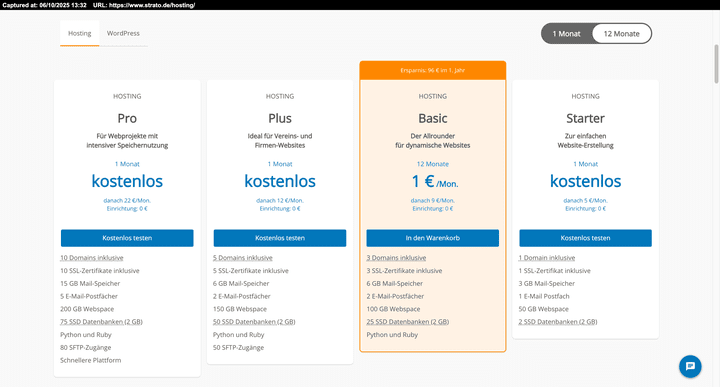The width and height of the screenshot is (720, 387).
Task: Click danach 5 €/Mon. text
Action: click(x=585, y=201)
